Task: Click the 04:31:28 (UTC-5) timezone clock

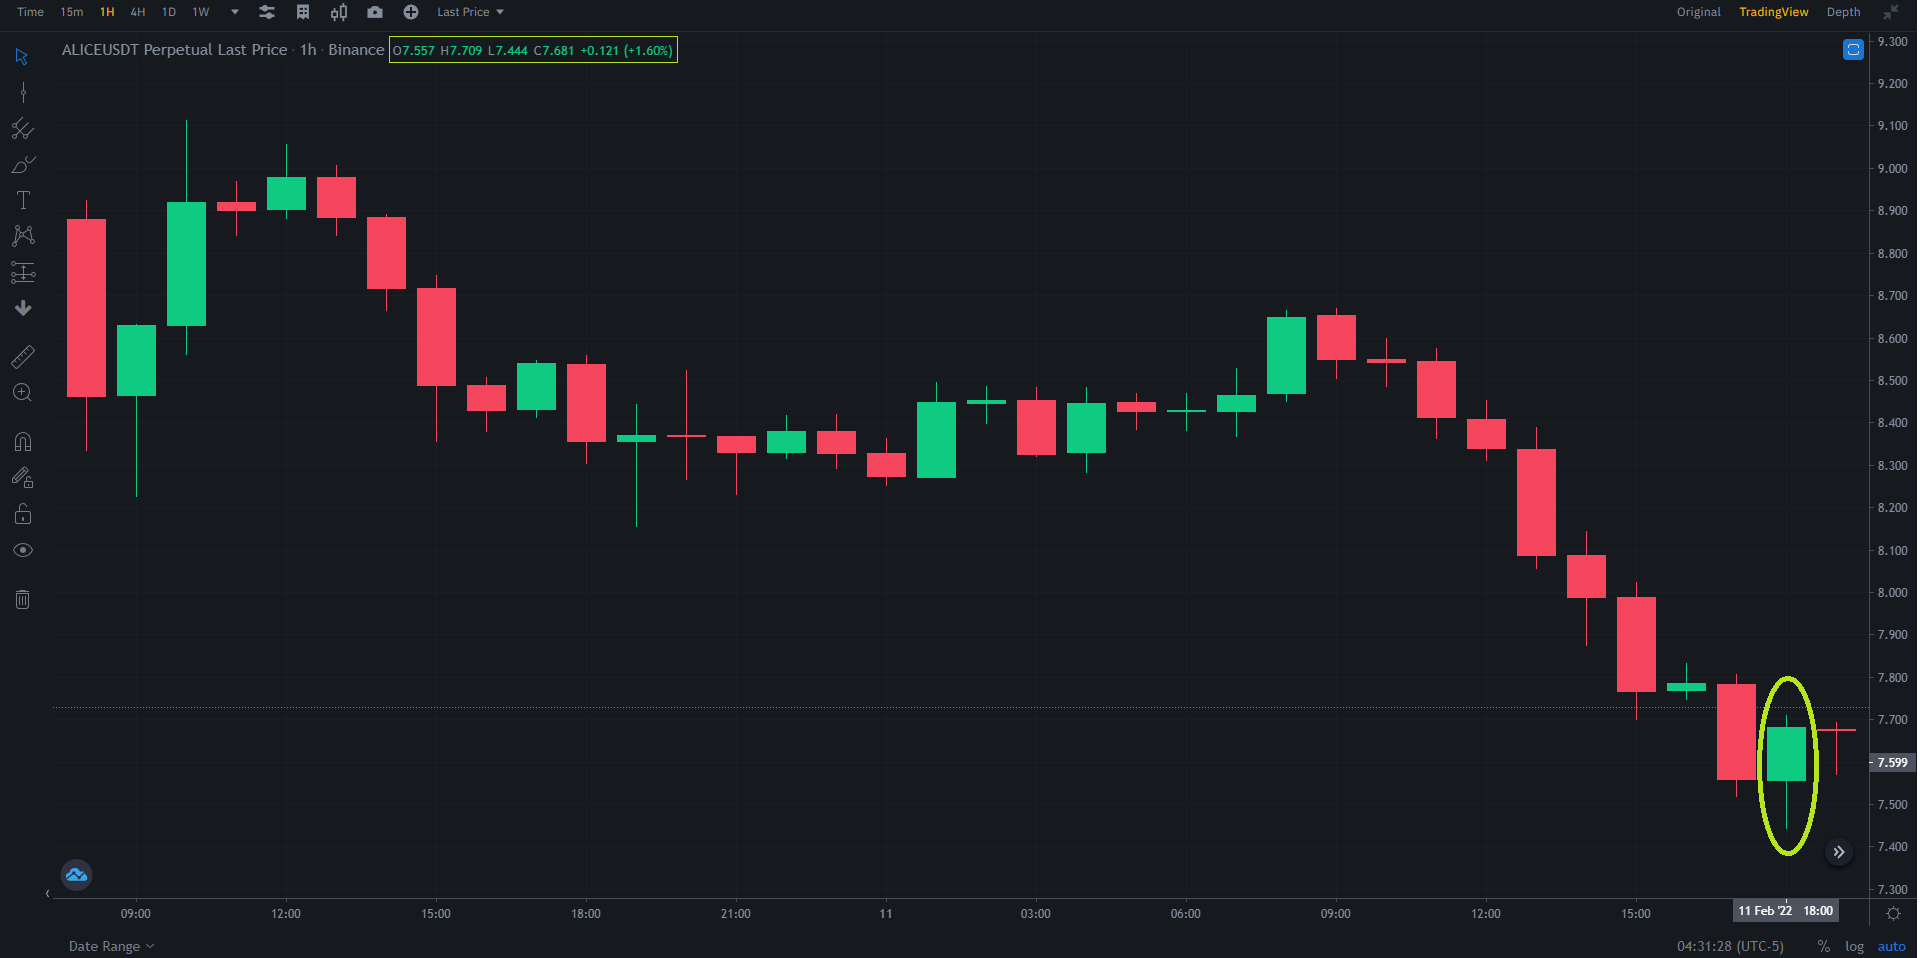Action: tap(1730, 946)
